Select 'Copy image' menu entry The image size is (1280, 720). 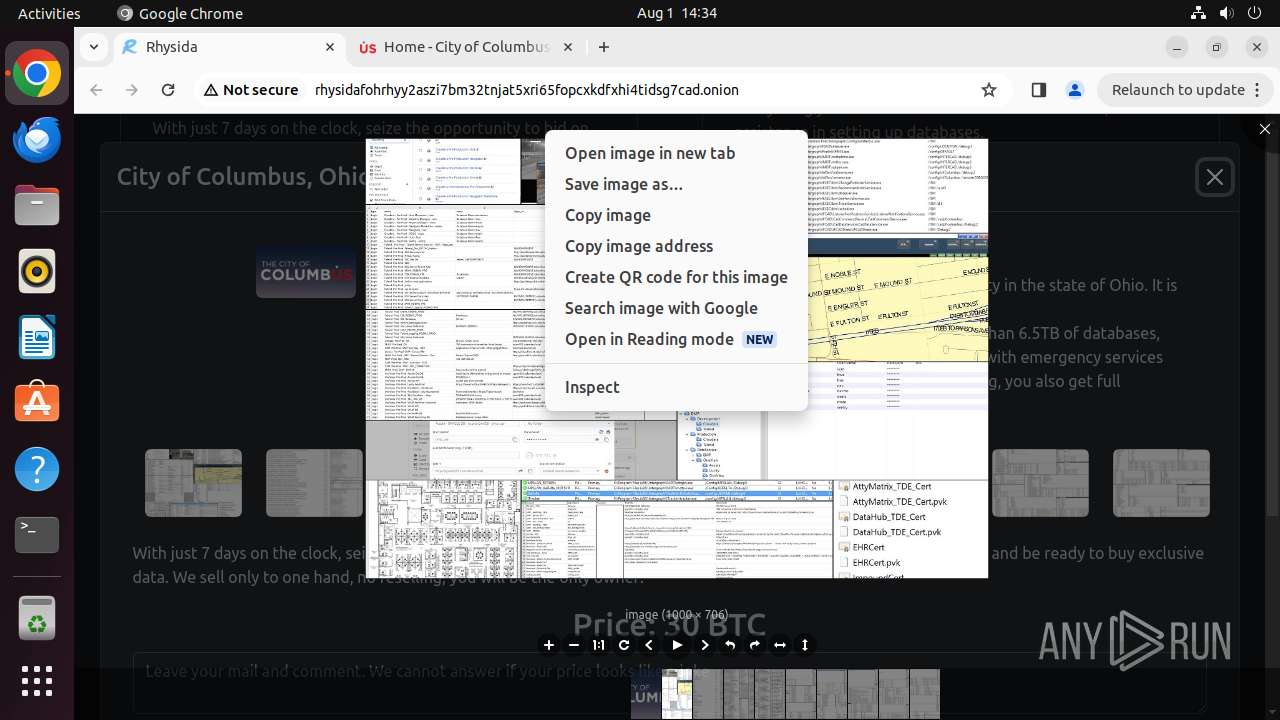coord(676,215)
